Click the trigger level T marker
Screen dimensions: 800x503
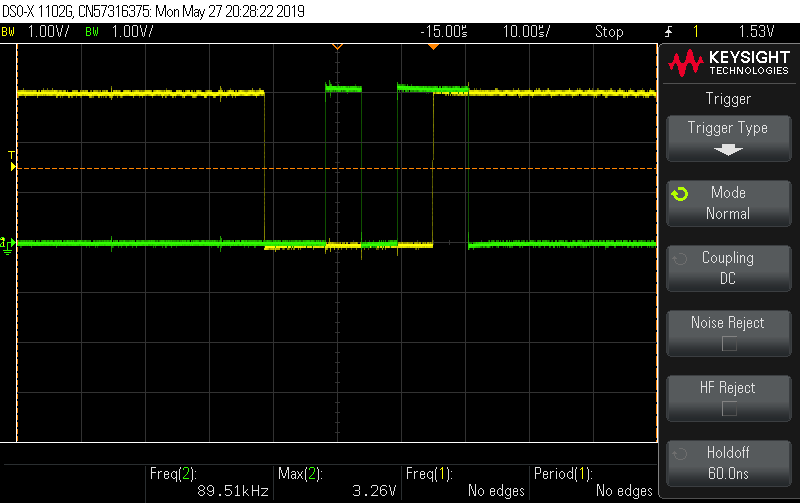click(x=12, y=161)
